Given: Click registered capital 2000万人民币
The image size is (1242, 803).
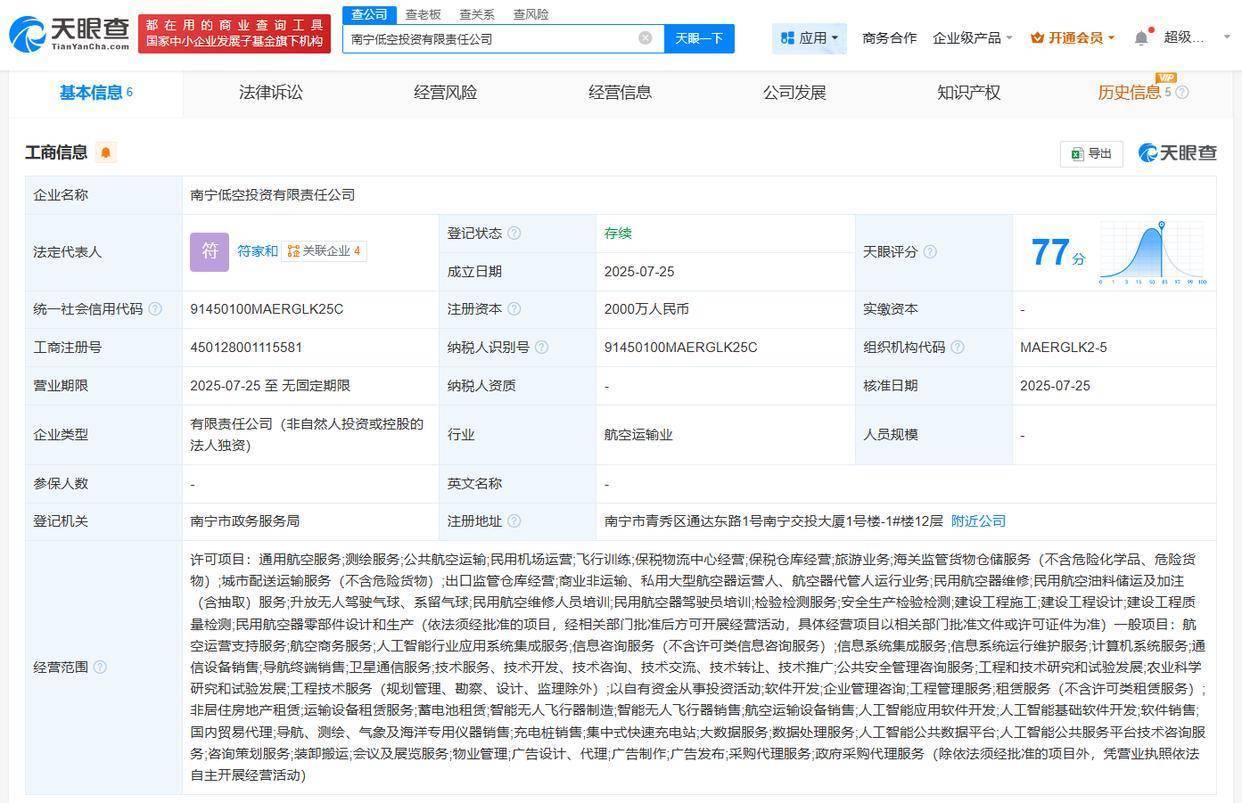Looking at the screenshot, I should [x=646, y=309].
